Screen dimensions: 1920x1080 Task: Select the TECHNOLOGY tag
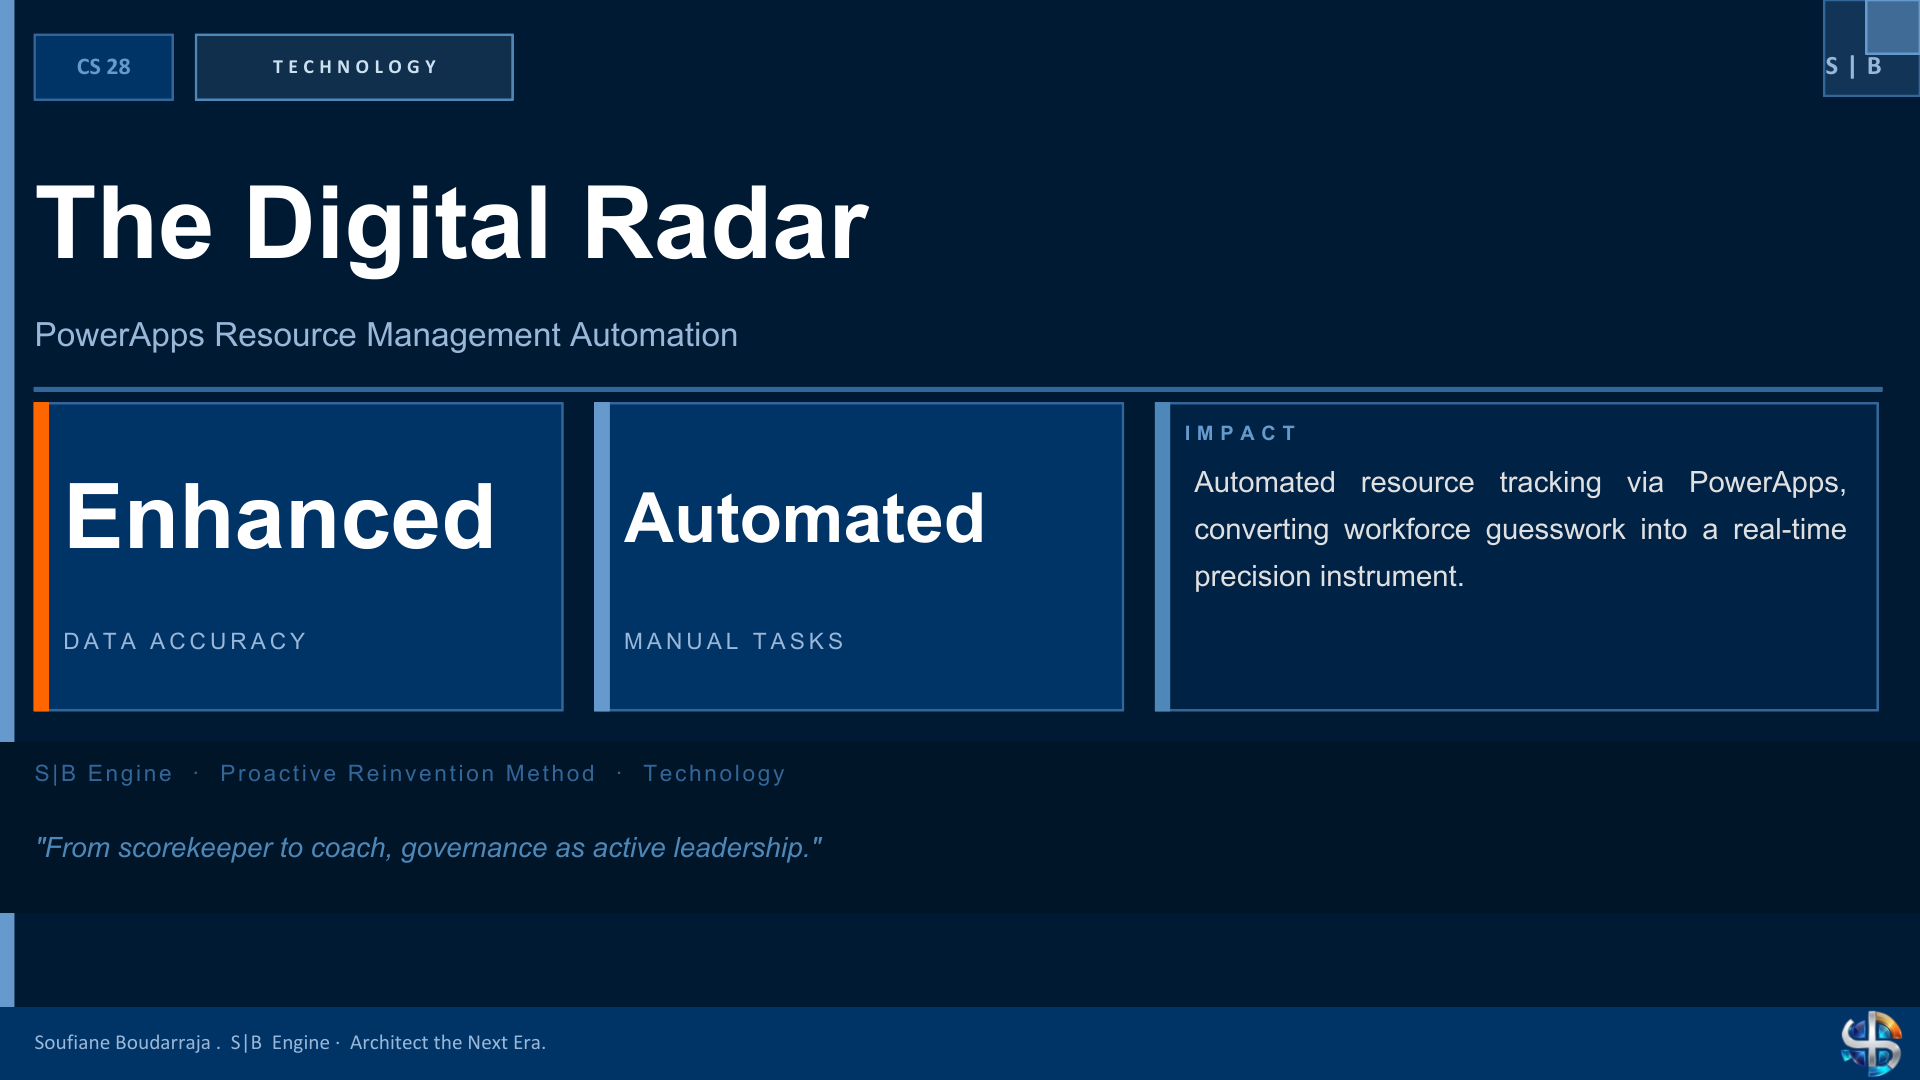pos(354,67)
